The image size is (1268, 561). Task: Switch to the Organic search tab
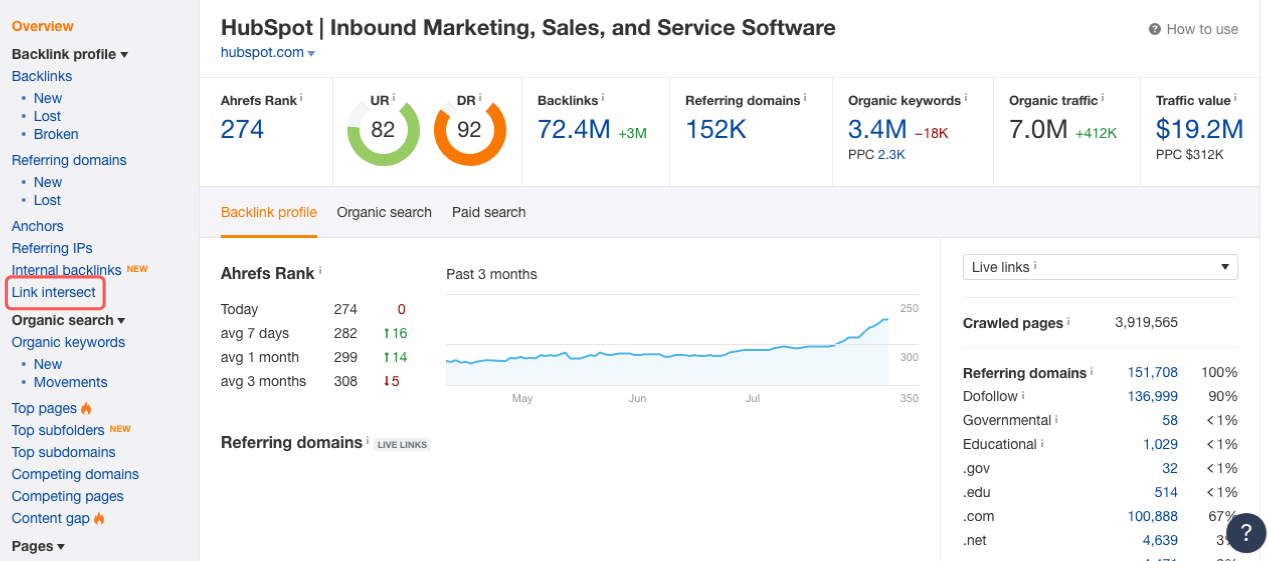[x=384, y=212]
